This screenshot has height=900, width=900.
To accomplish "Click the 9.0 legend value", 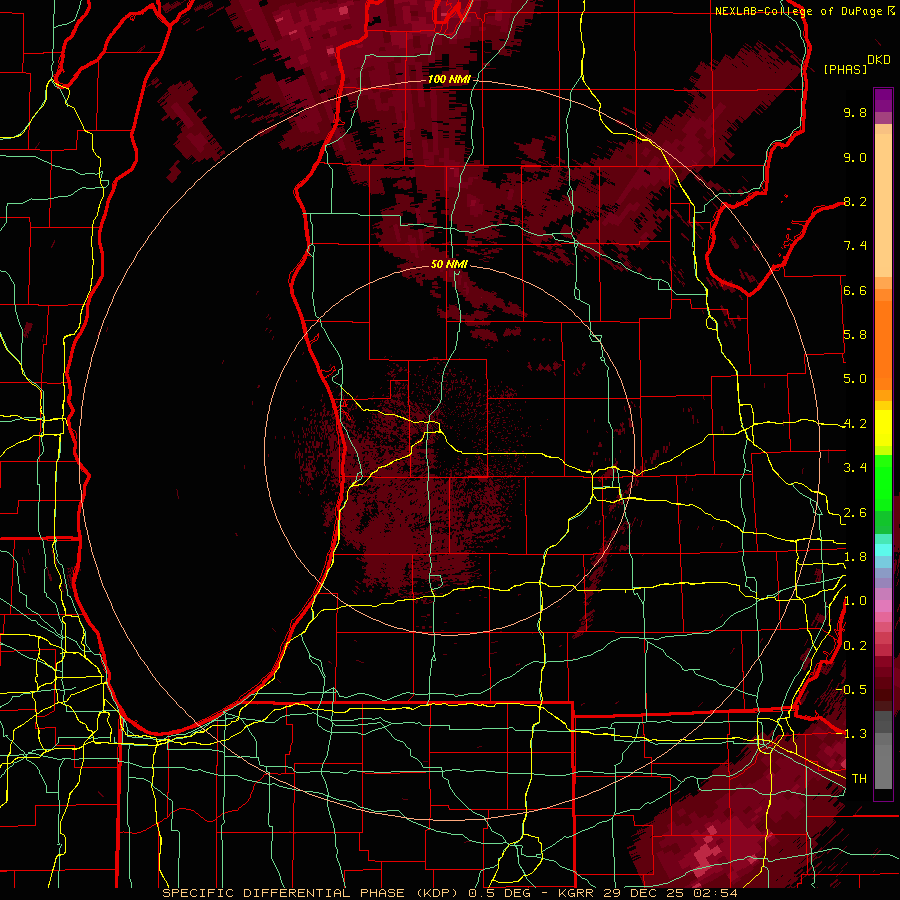I will pyautogui.click(x=855, y=157).
